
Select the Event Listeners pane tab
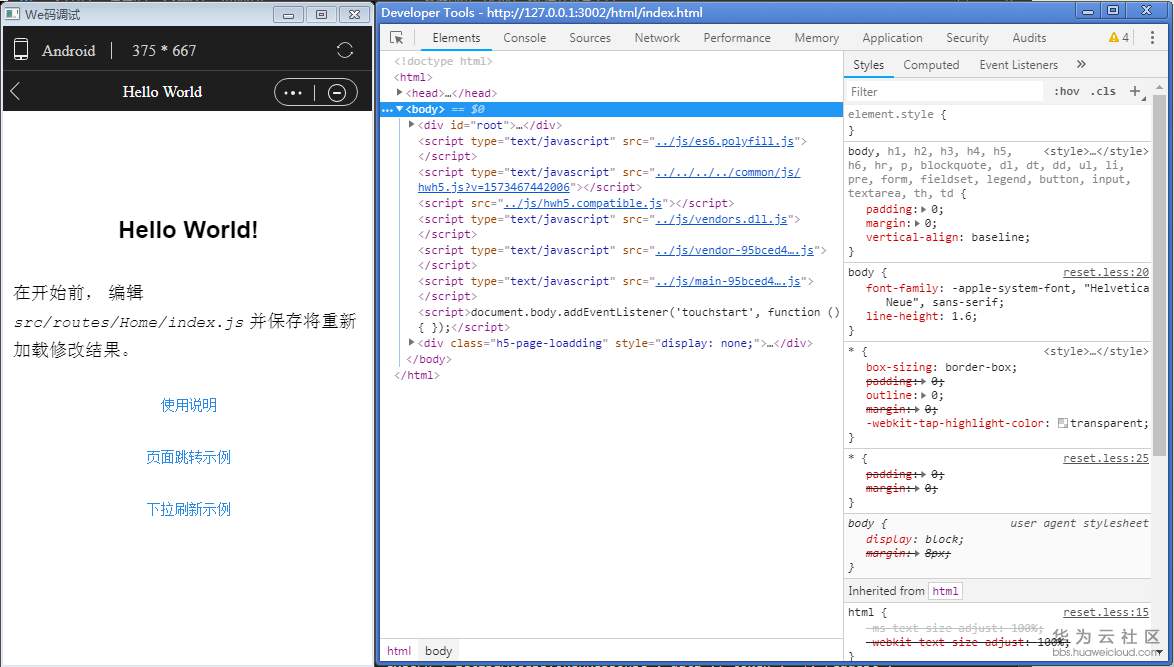[1018, 65]
